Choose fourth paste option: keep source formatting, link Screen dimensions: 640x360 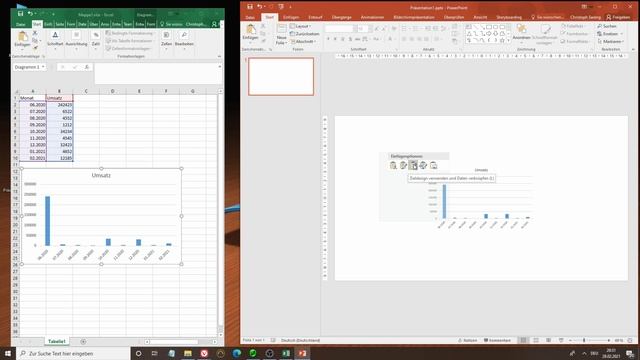tap(423, 165)
